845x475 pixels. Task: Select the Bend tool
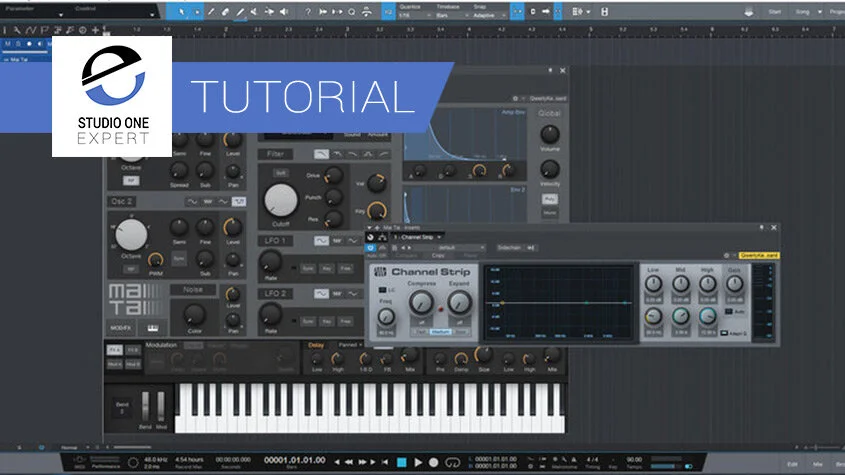tap(269, 12)
